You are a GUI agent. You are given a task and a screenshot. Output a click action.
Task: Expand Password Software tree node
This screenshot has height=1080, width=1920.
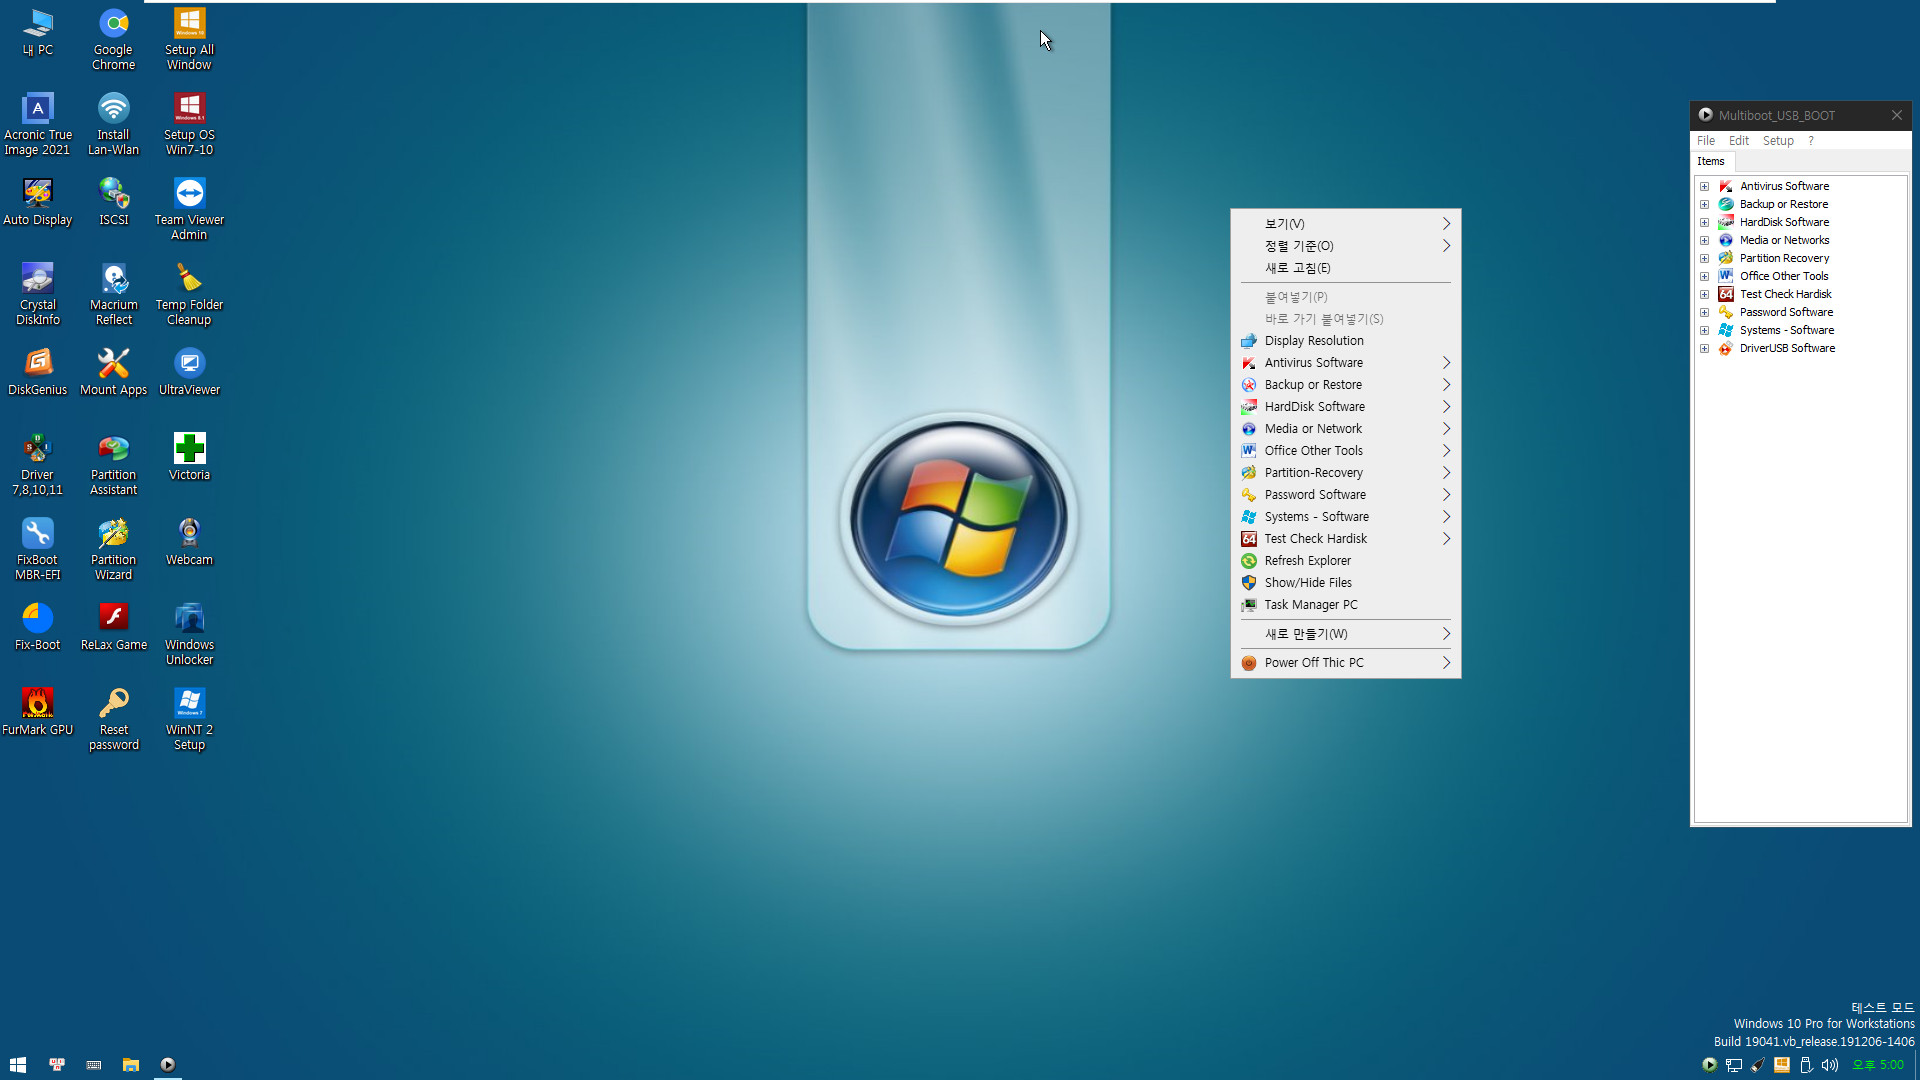point(1704,312)
